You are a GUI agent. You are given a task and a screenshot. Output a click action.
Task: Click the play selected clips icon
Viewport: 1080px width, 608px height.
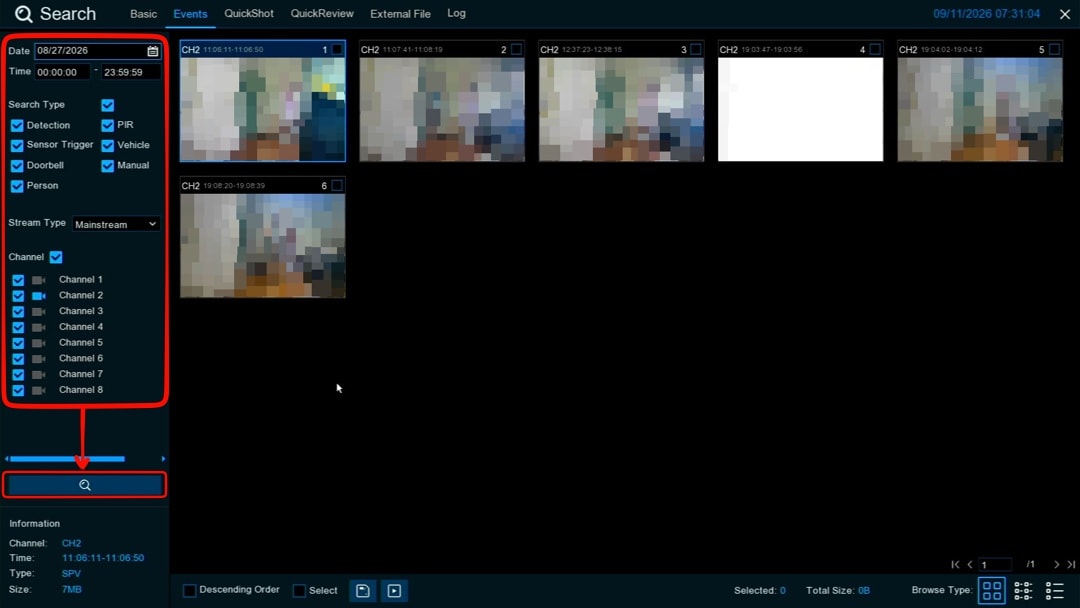[x=394, y=591]
